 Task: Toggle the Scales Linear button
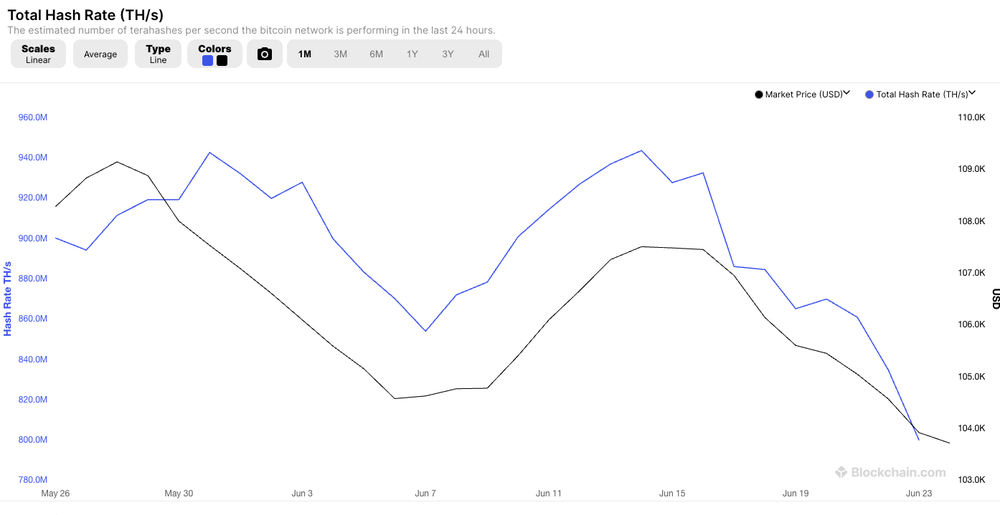coord(38,54)
